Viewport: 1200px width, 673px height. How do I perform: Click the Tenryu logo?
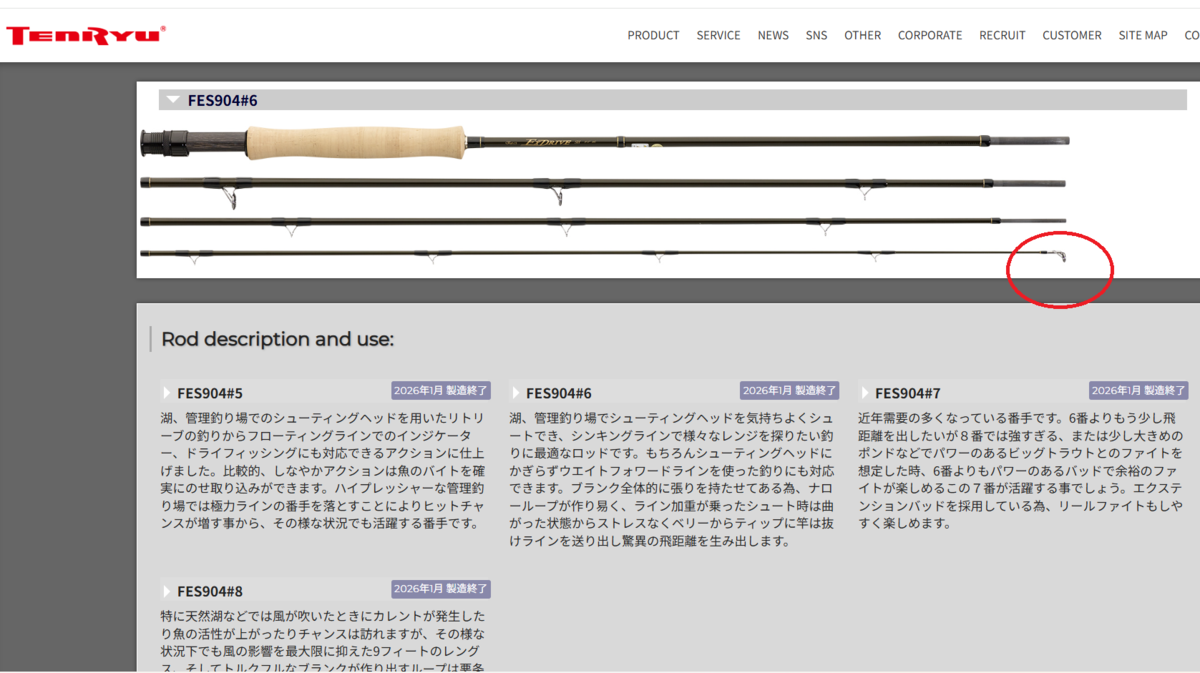tap(86, 35)
